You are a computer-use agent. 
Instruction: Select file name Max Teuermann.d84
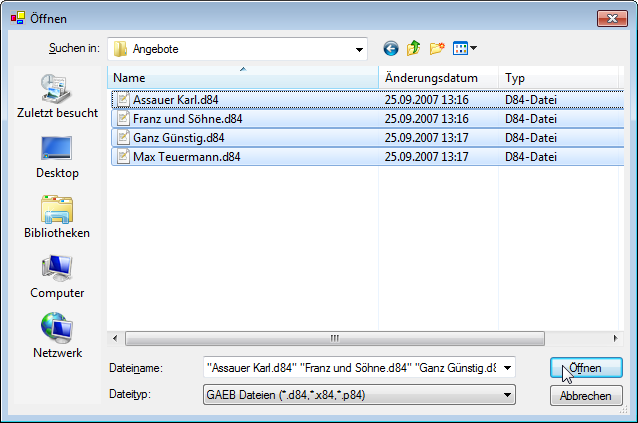(187, 157)
